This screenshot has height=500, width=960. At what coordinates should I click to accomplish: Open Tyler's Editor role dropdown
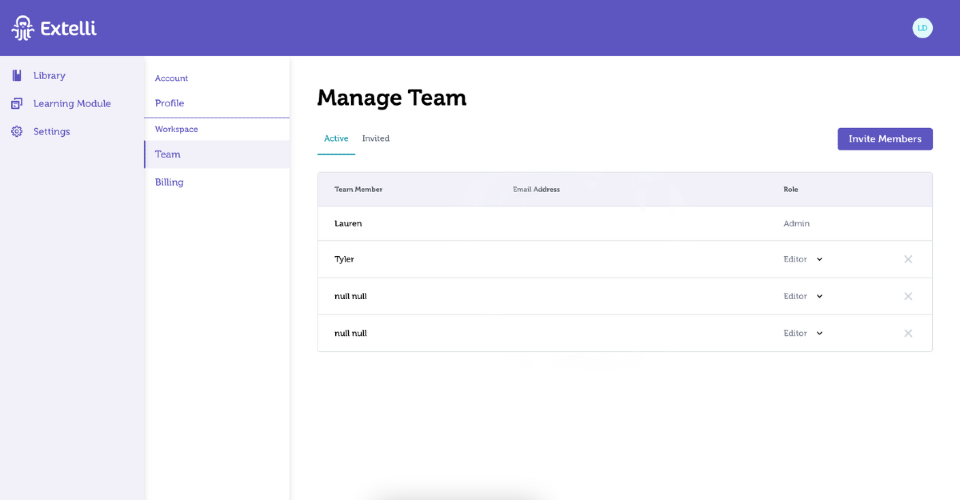point(803,259)
